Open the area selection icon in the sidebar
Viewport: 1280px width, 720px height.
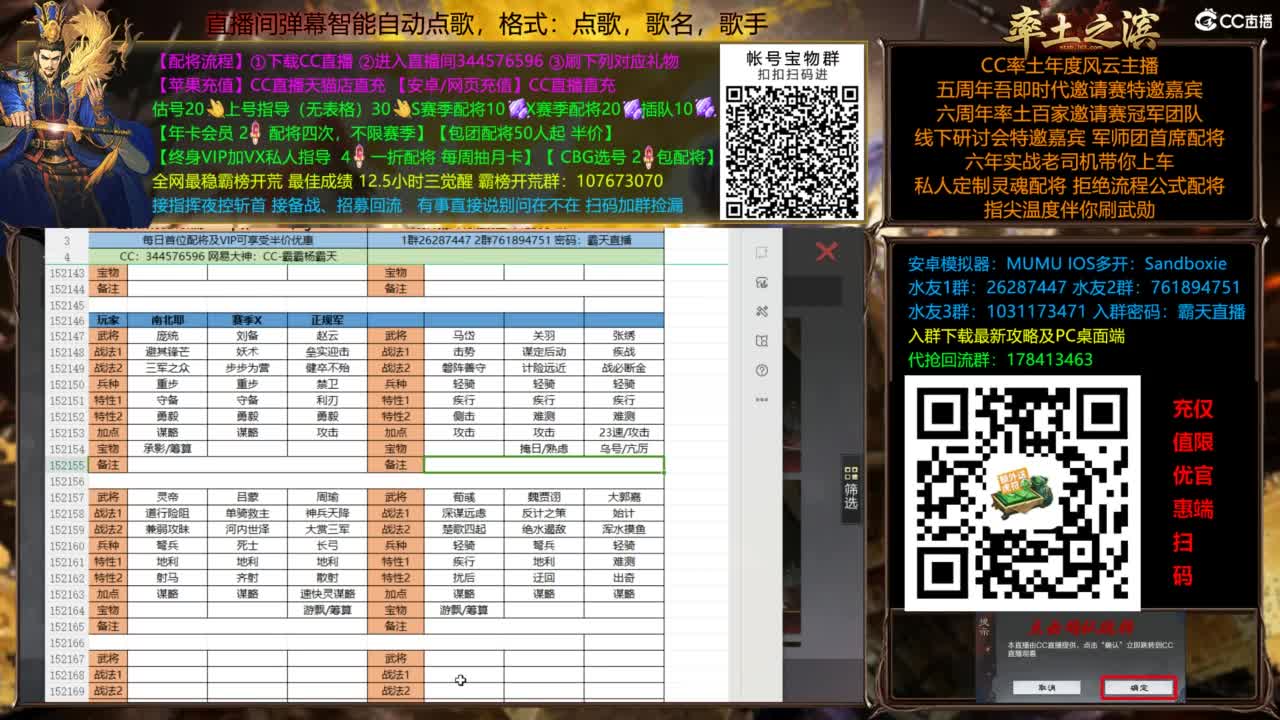pos(762,341)
